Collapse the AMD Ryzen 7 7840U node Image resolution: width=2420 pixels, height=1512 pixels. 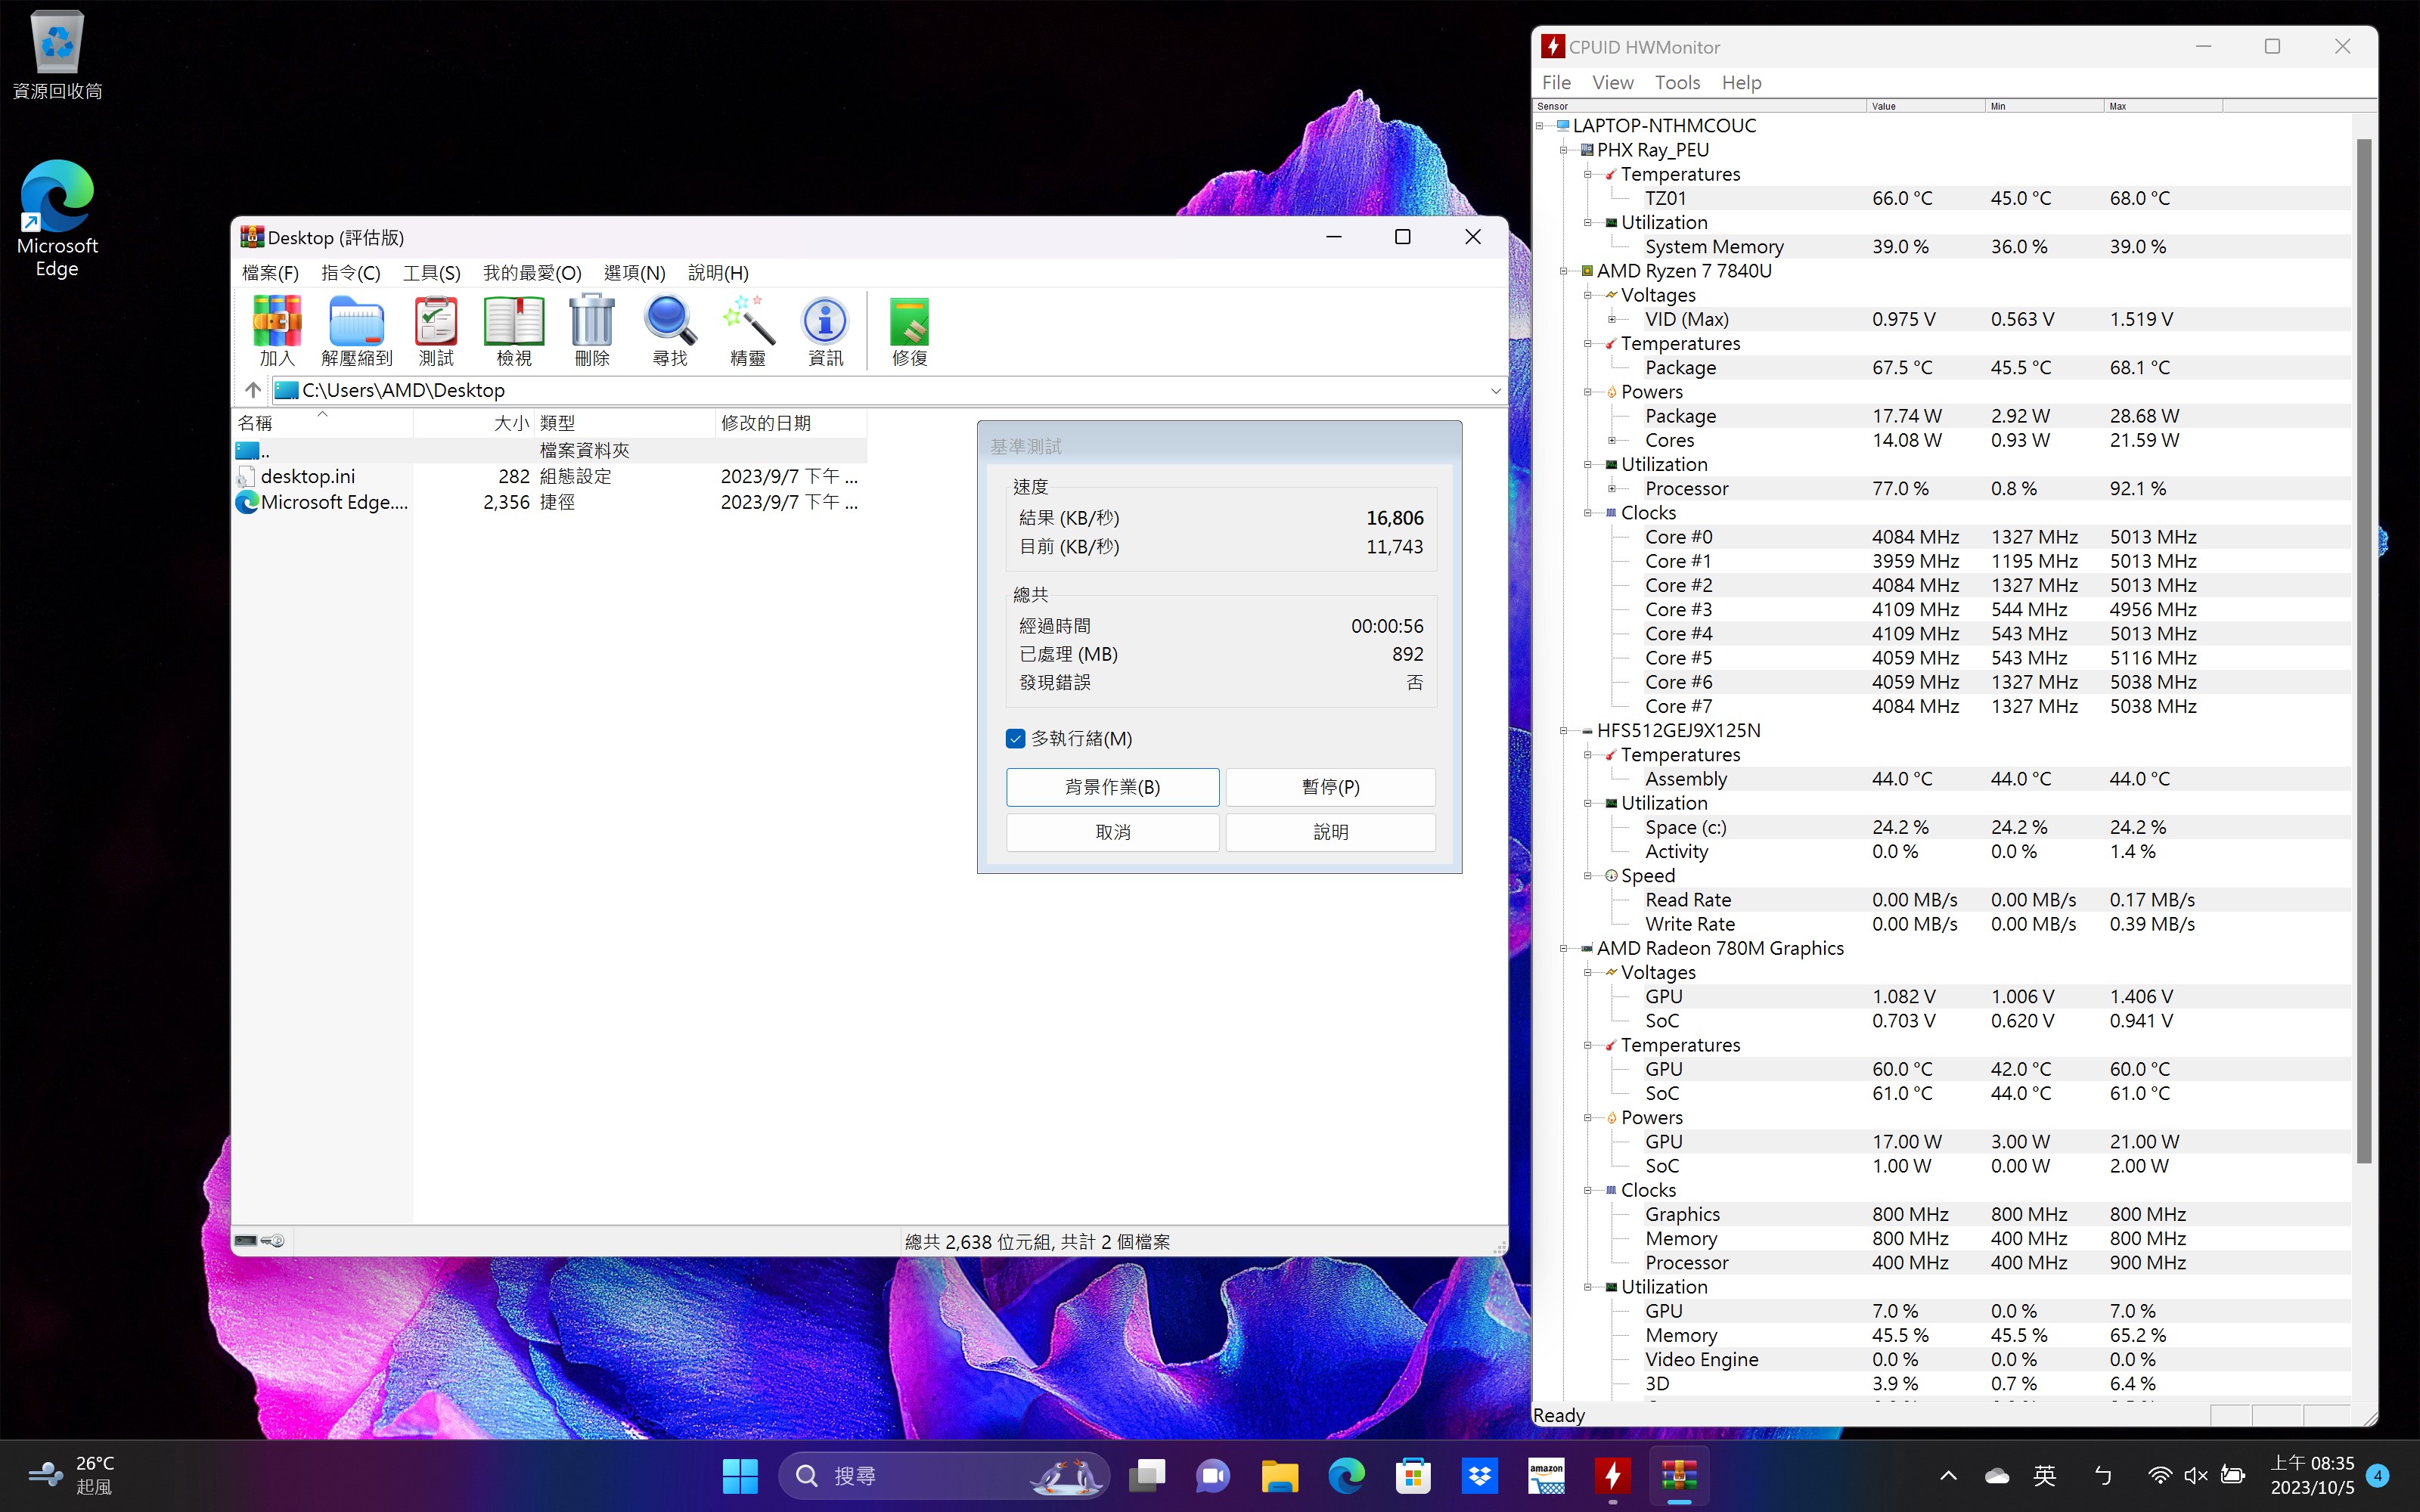[1565, 271]
